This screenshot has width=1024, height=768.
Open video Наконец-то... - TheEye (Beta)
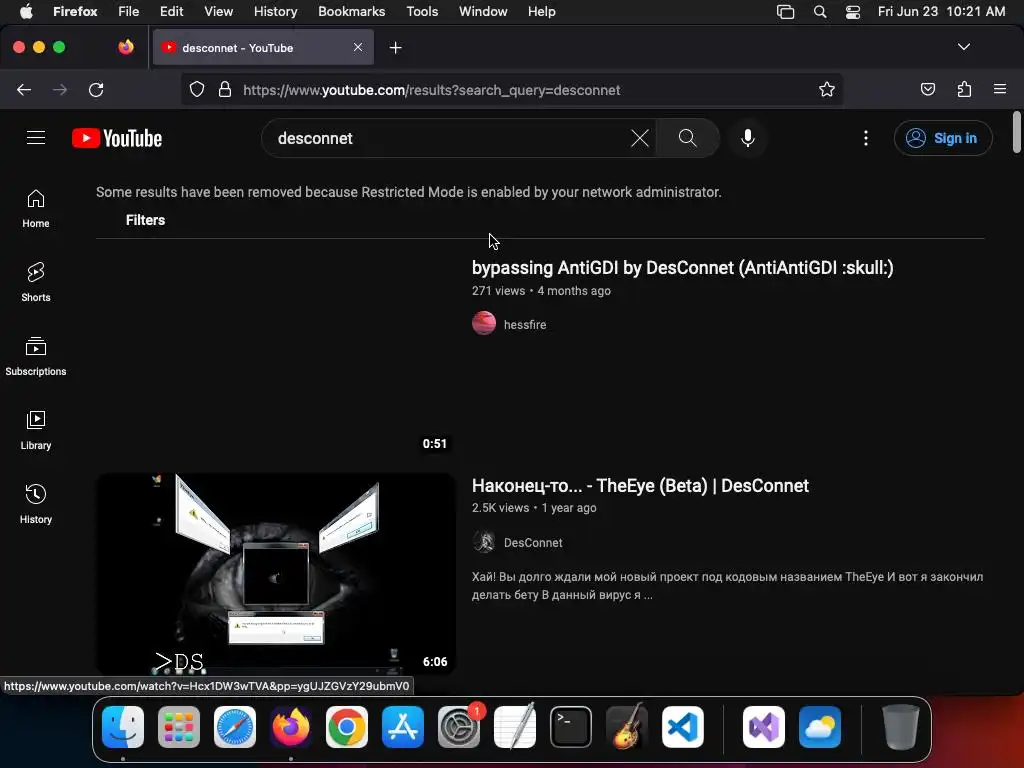pos(640,486)
